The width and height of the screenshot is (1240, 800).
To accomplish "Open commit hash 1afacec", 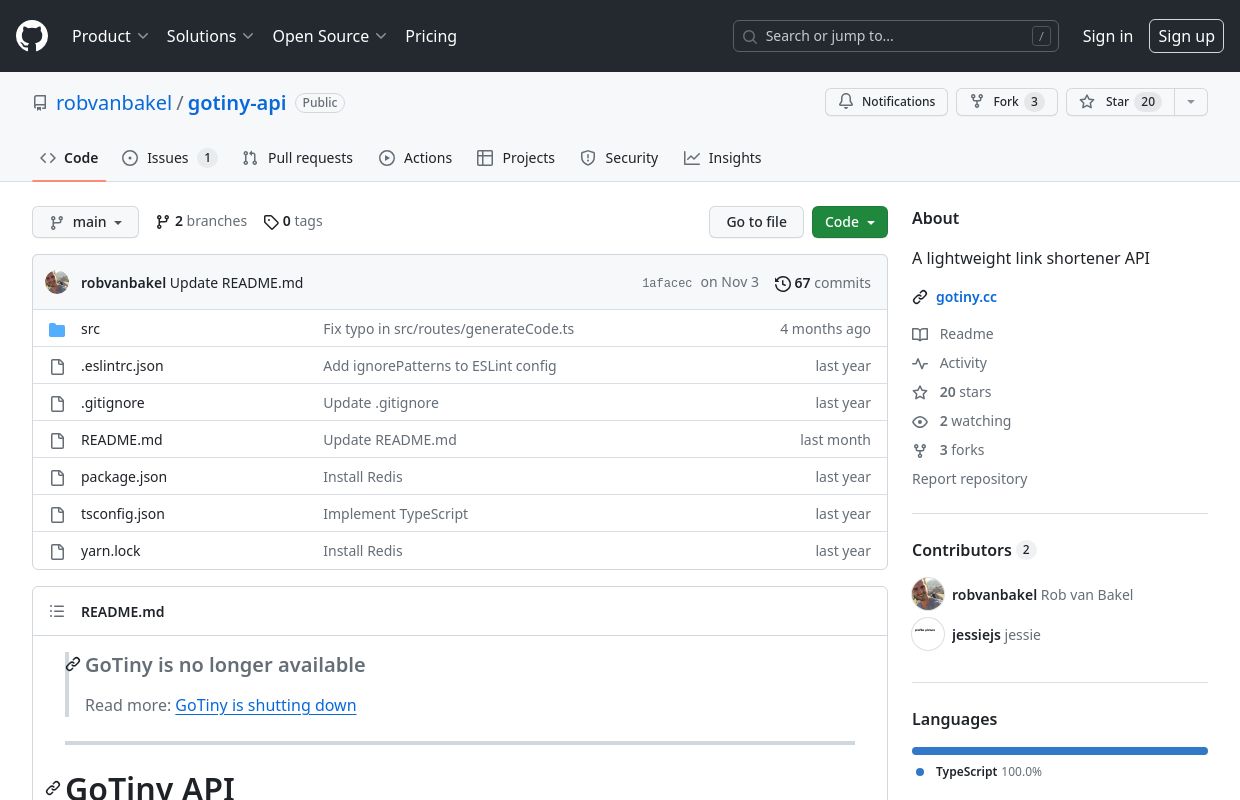I will (x=667, y=283).
